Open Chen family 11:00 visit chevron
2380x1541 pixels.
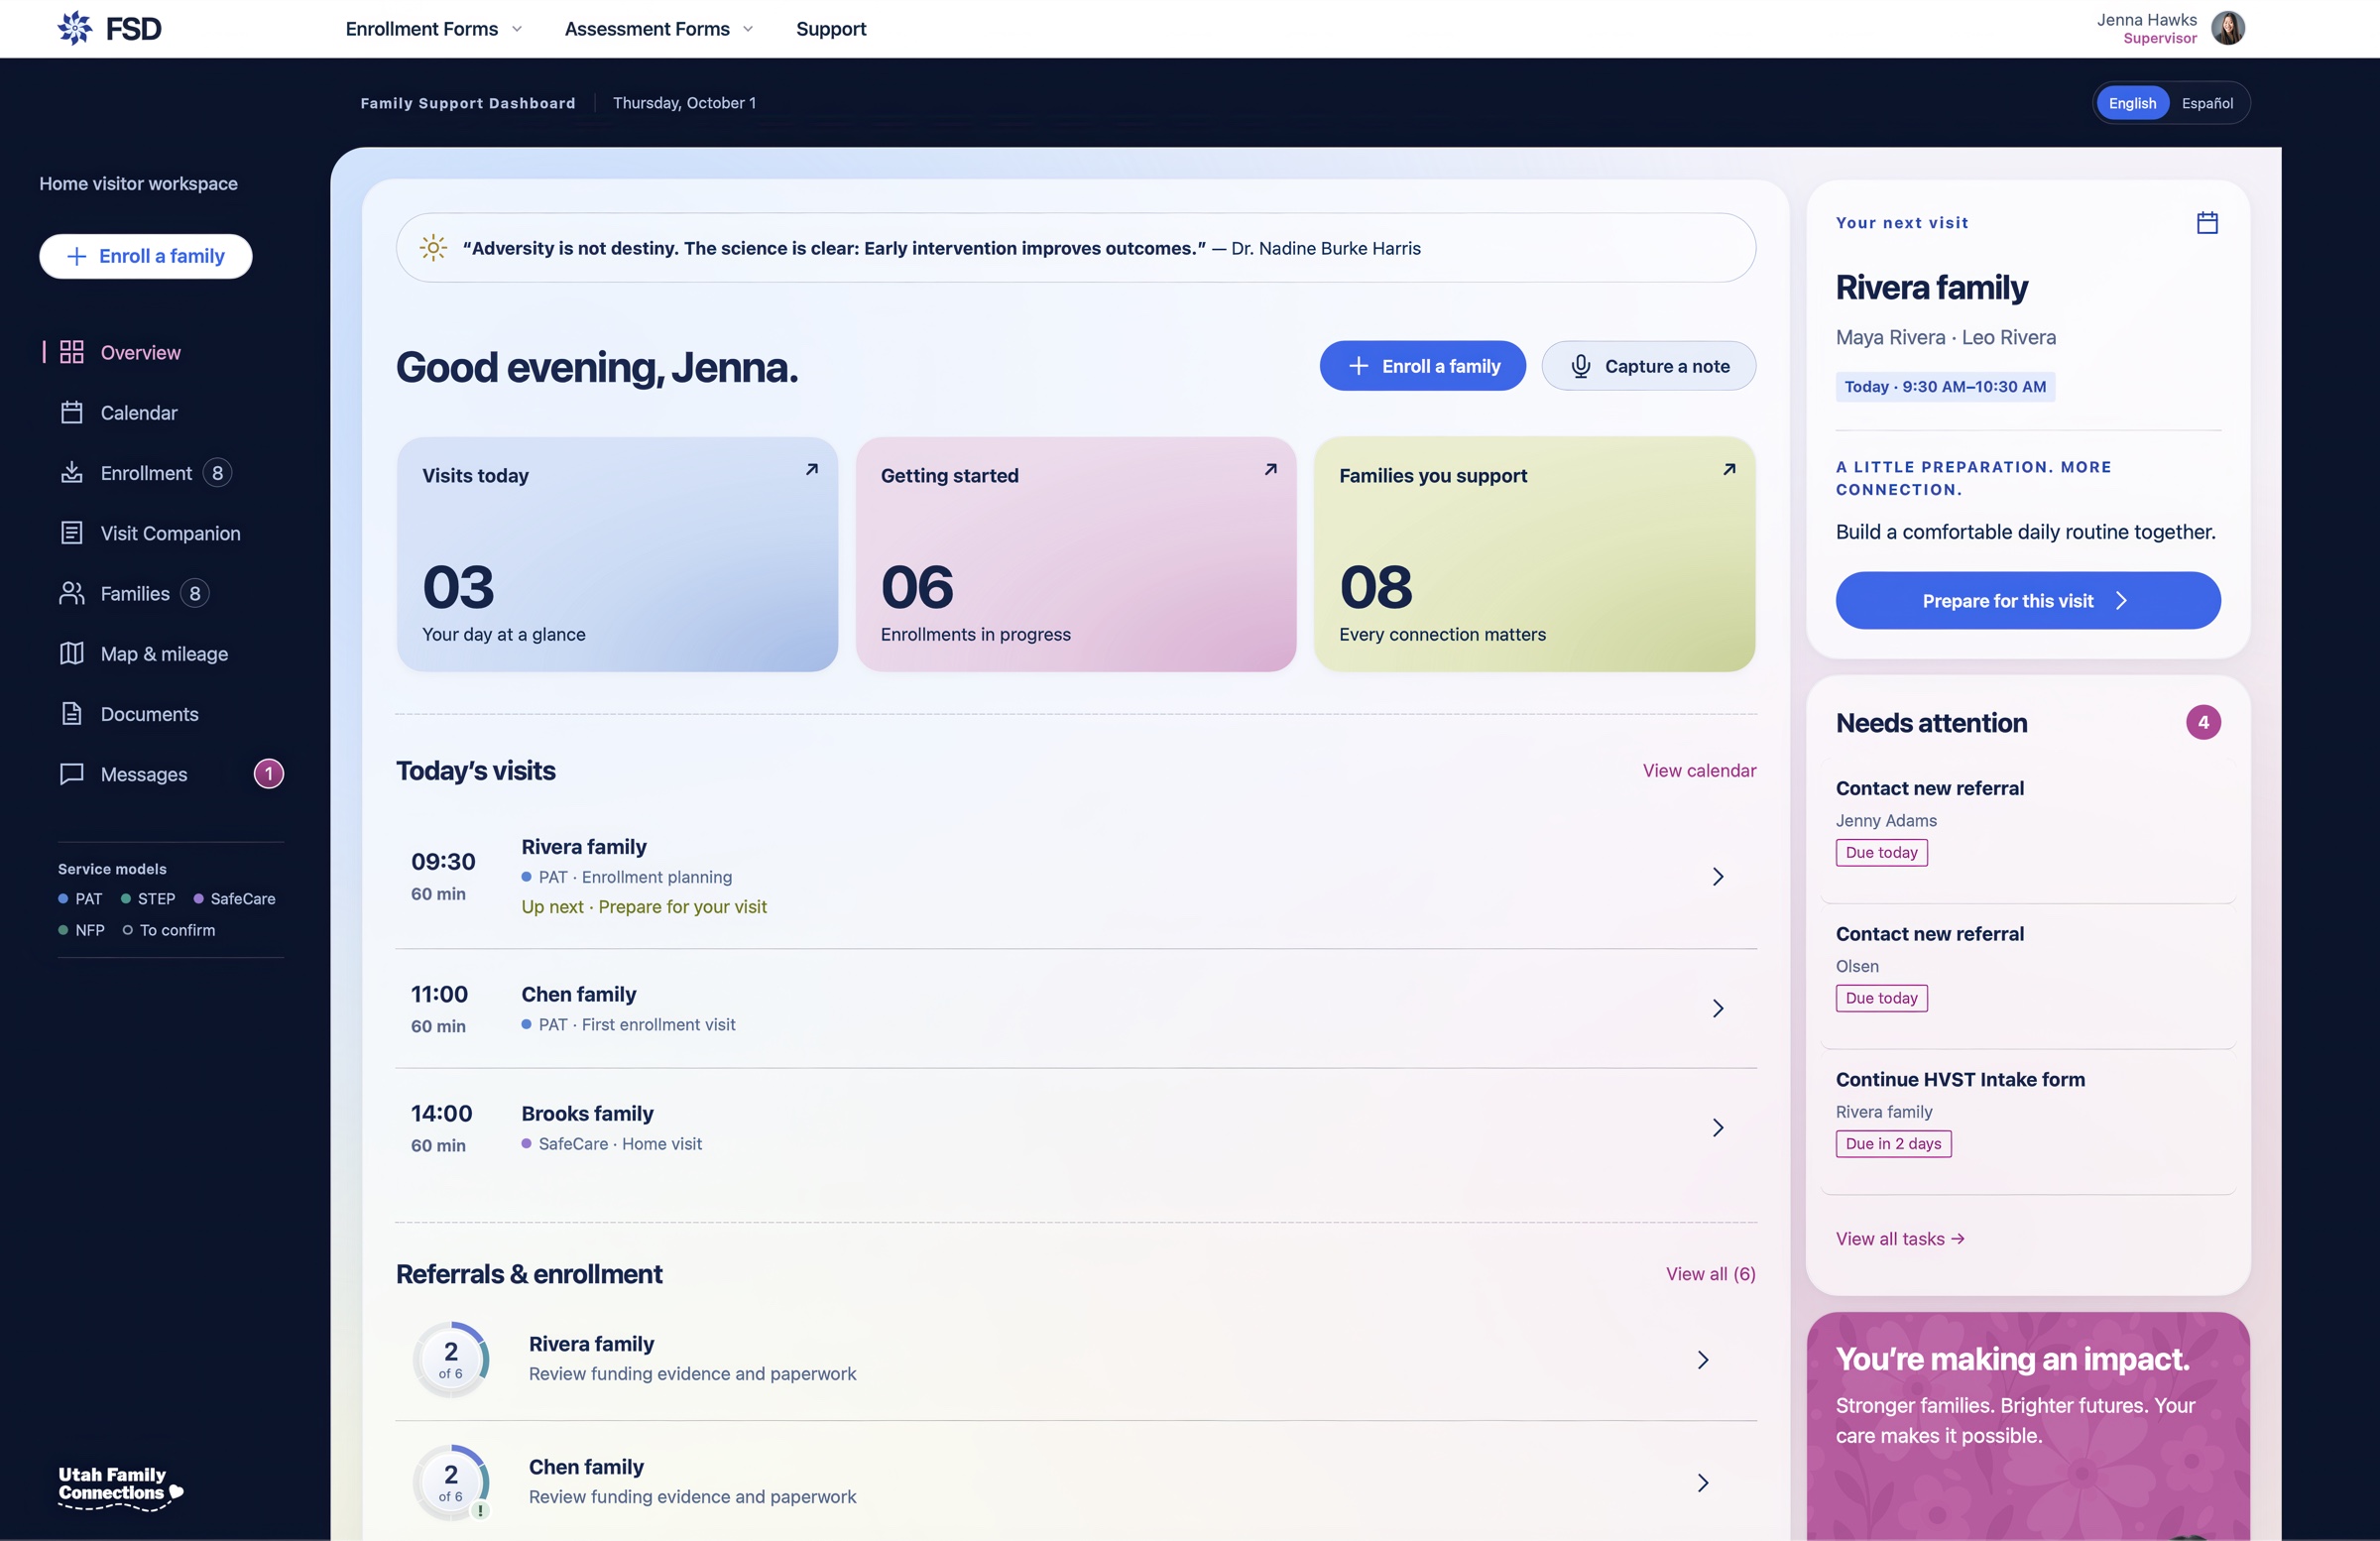(x=1717, y=1008)
